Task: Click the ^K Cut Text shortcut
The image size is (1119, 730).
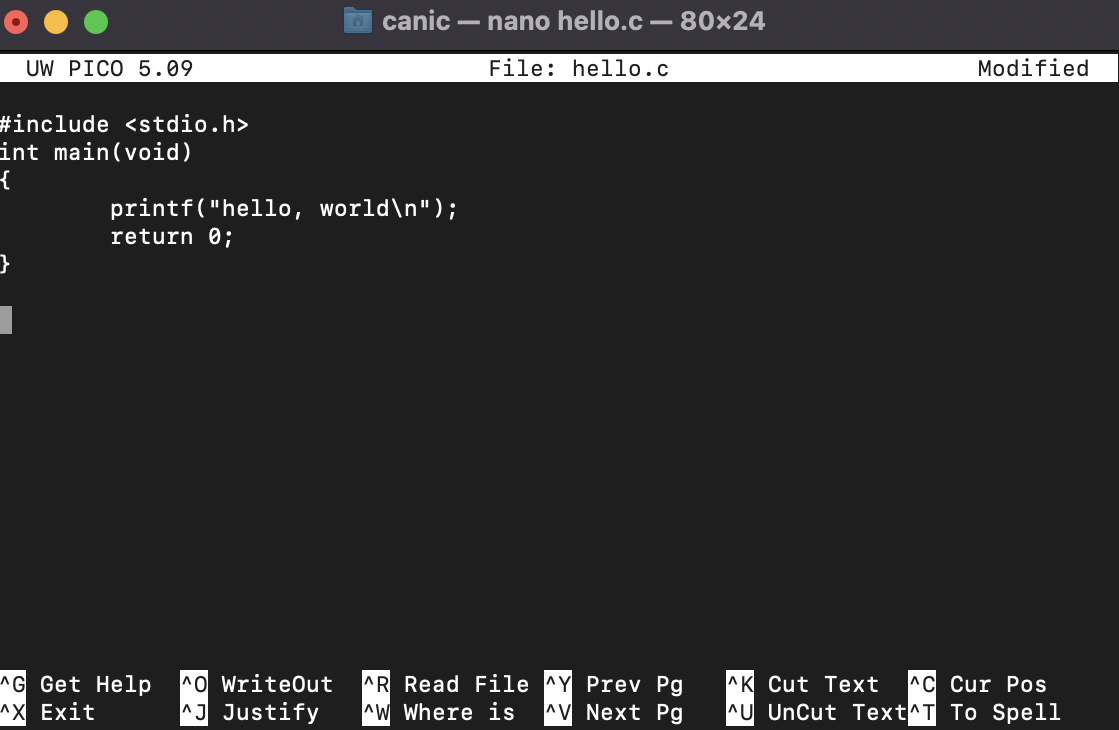Action: click(803, 684)
